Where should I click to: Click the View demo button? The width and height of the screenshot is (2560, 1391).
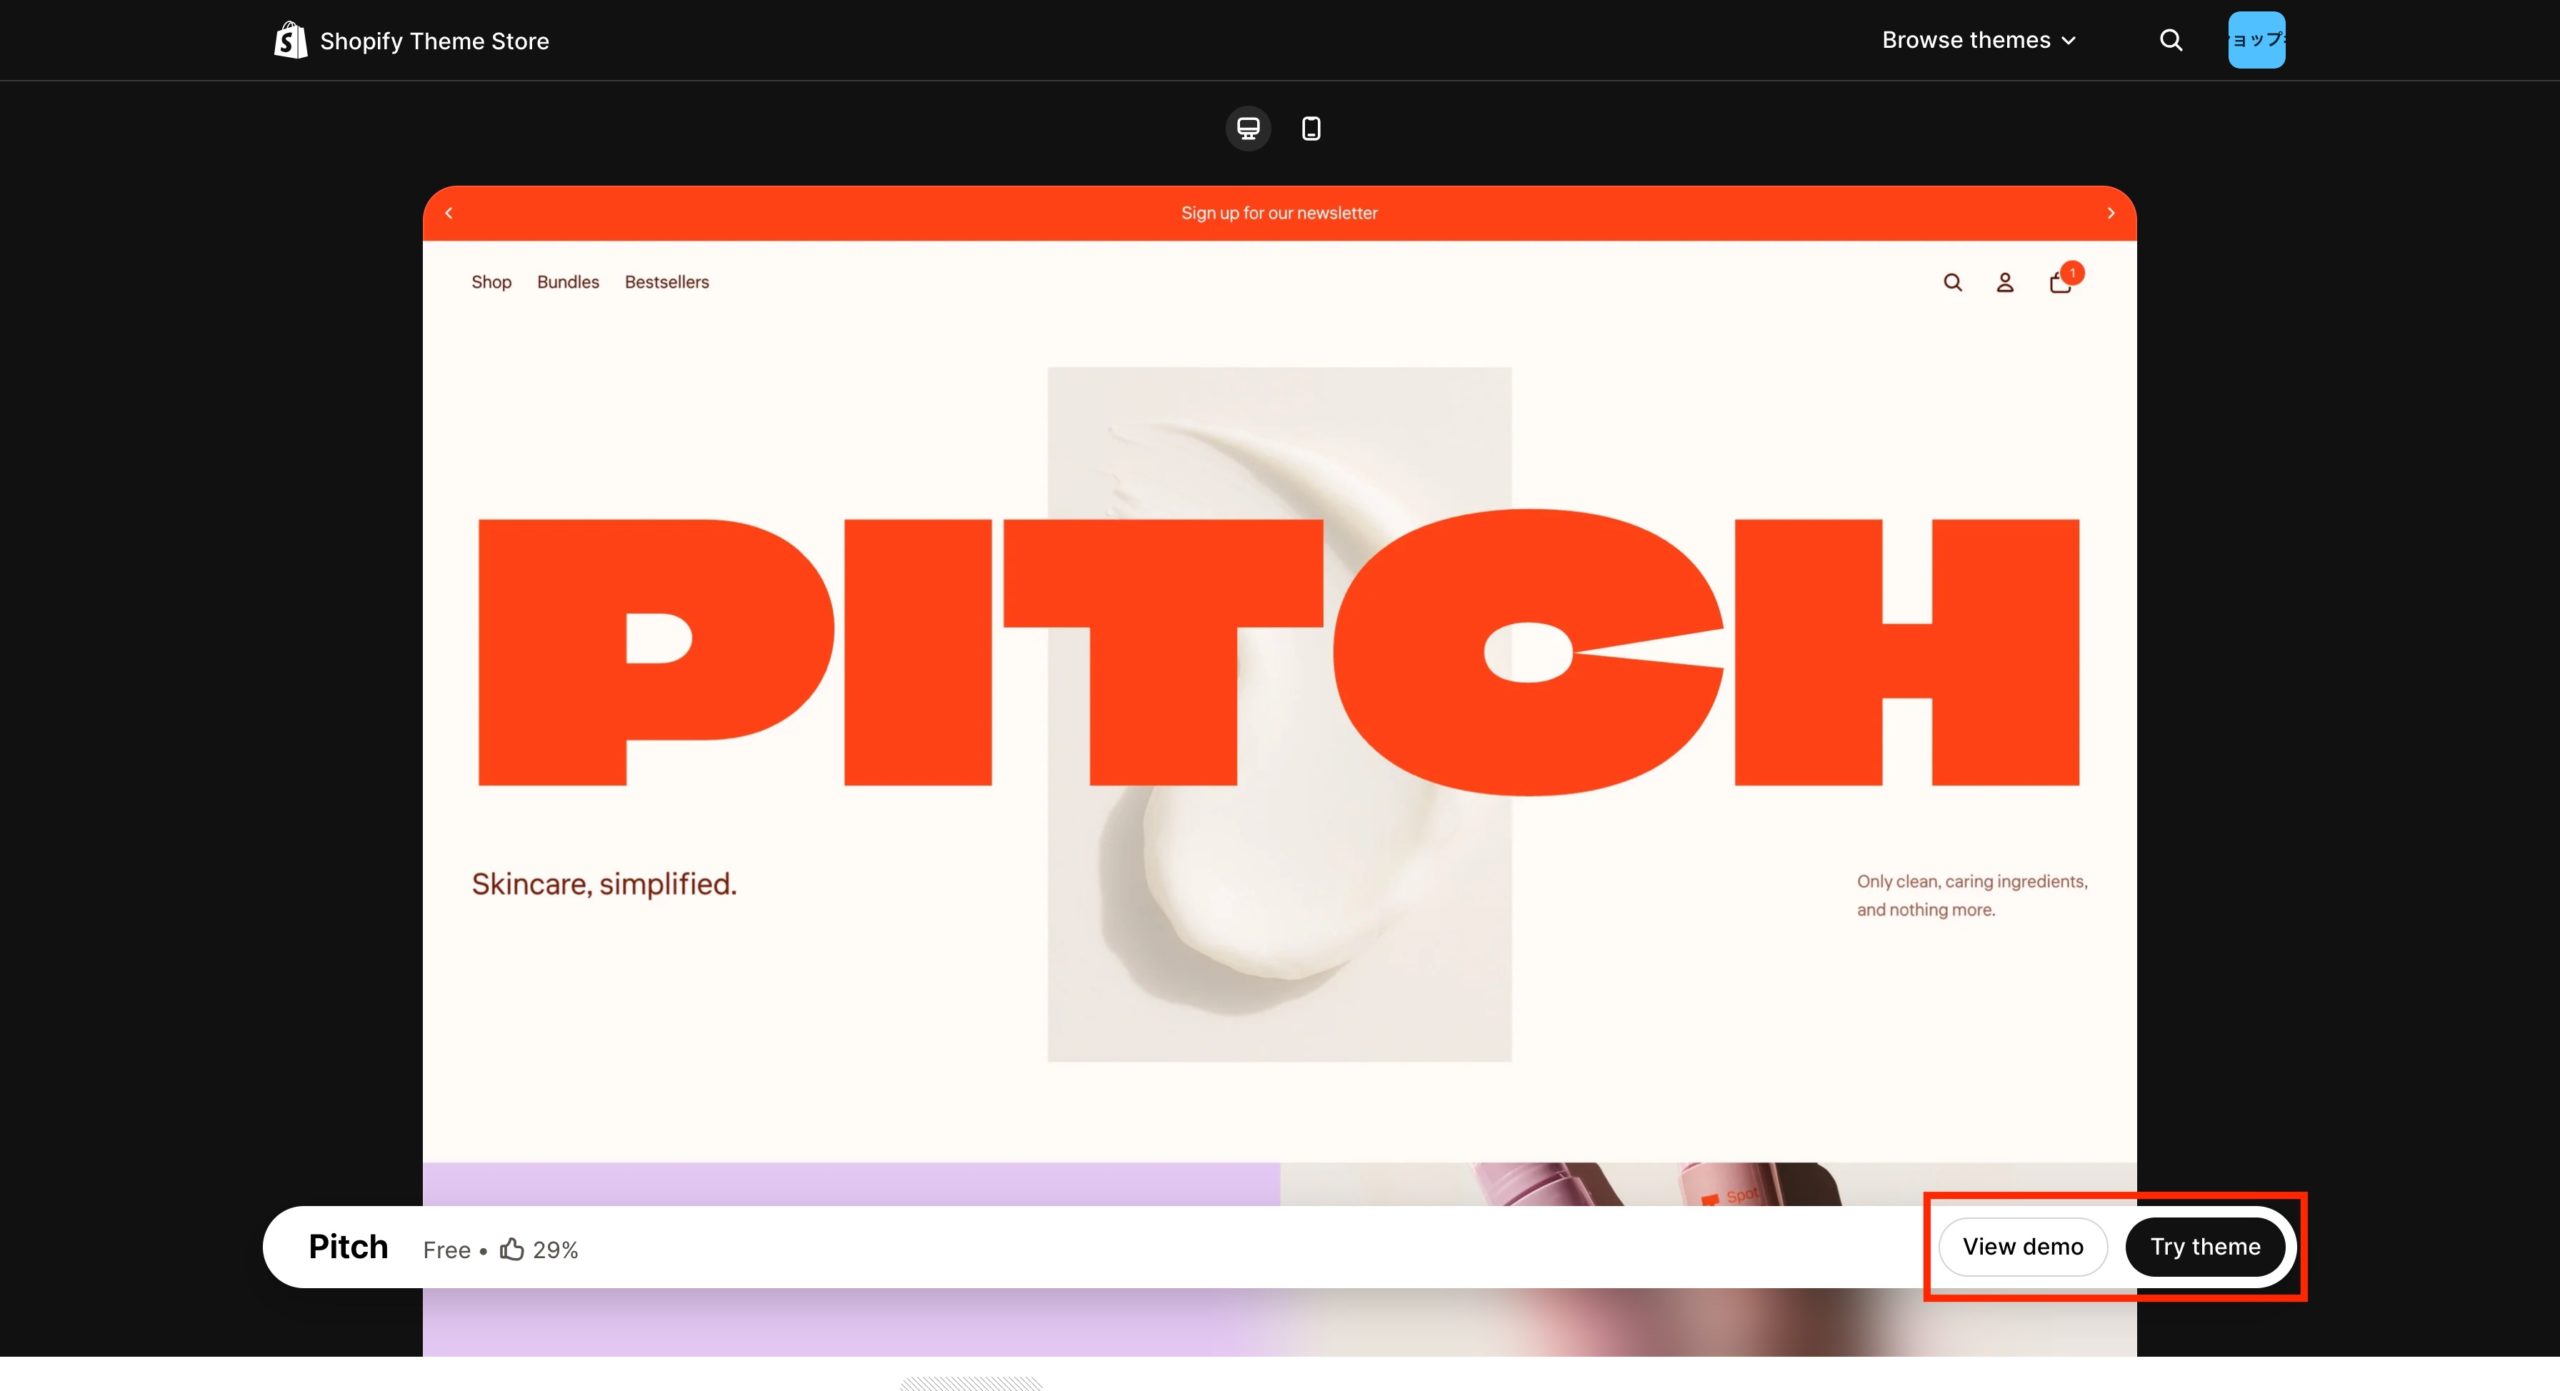point(2022,1247)
